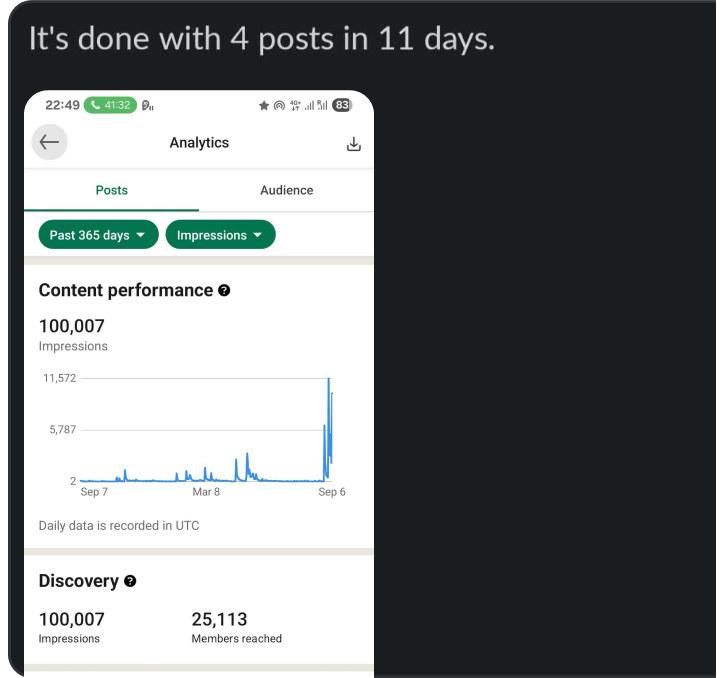
Task: Click the star icon in status bar
Action: coord(264,105)
